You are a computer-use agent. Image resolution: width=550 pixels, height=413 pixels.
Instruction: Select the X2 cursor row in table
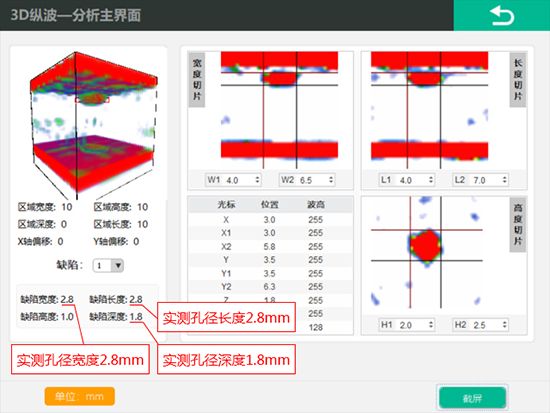(270, 247)
